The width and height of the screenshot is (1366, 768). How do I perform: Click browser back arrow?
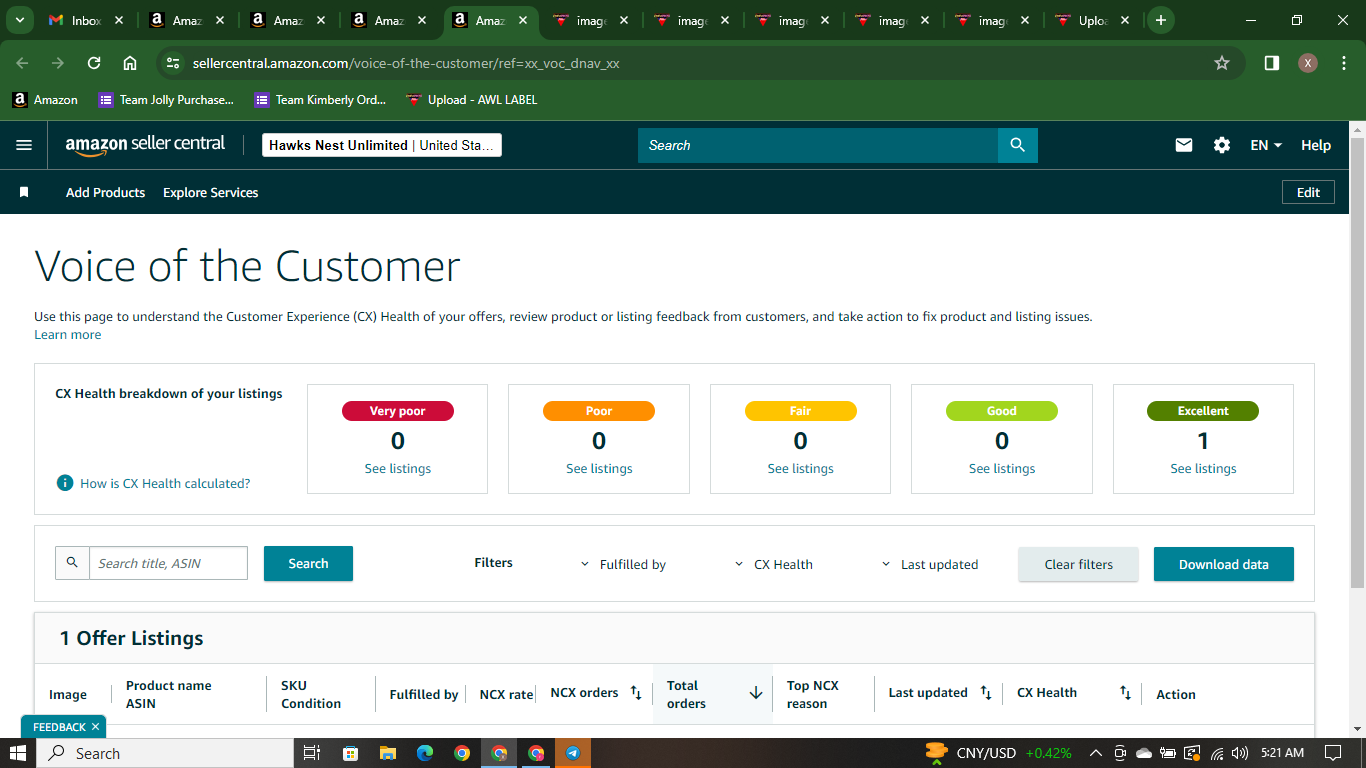[x=23, y=63]
